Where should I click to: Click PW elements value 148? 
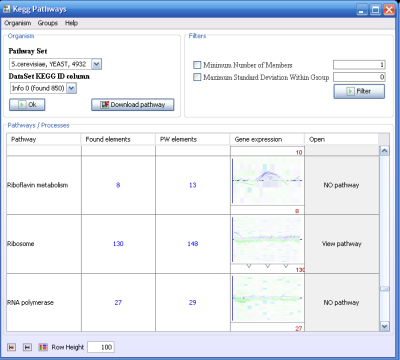click(x=193, y=244)
